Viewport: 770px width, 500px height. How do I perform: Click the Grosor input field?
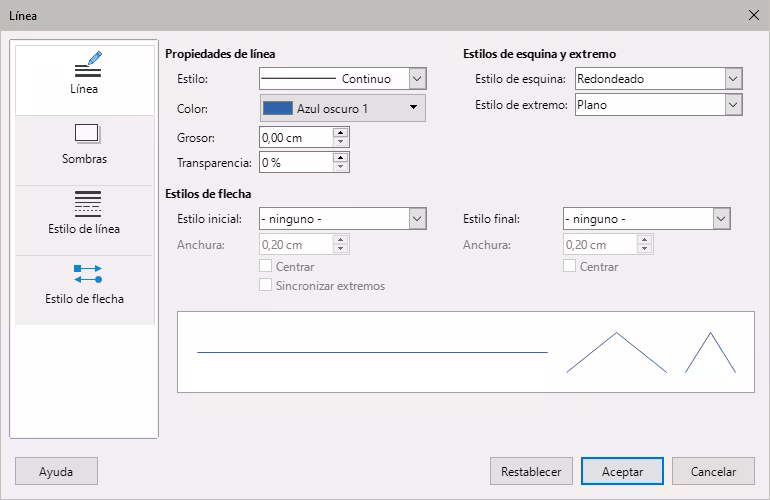pyautogui.click(x=296, y=138)
